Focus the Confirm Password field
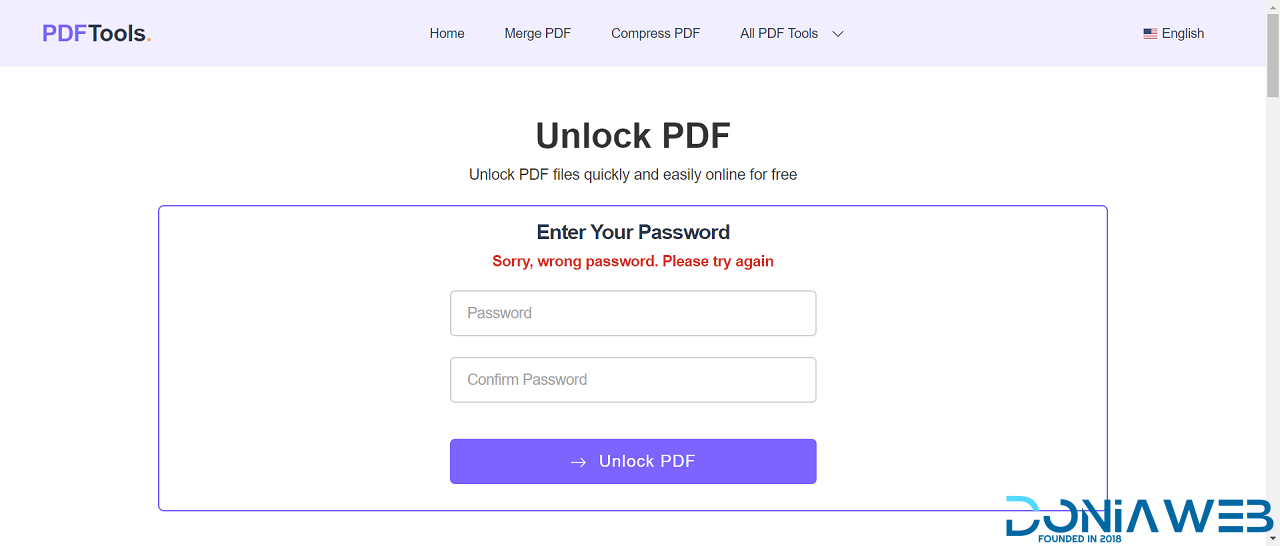Screen dimensions: 1280x546 [633, 380]
